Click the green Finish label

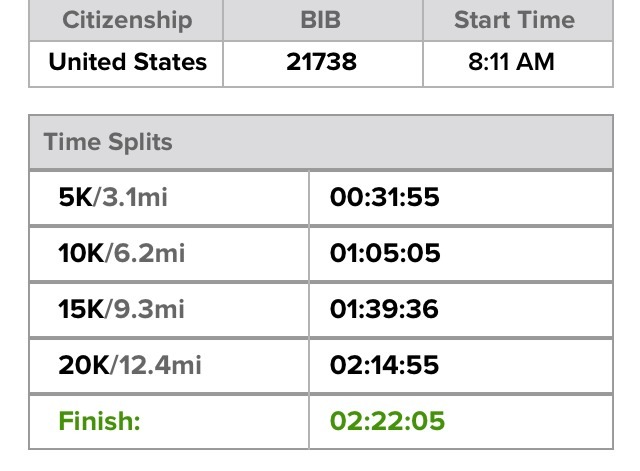[x=99, y=421]
